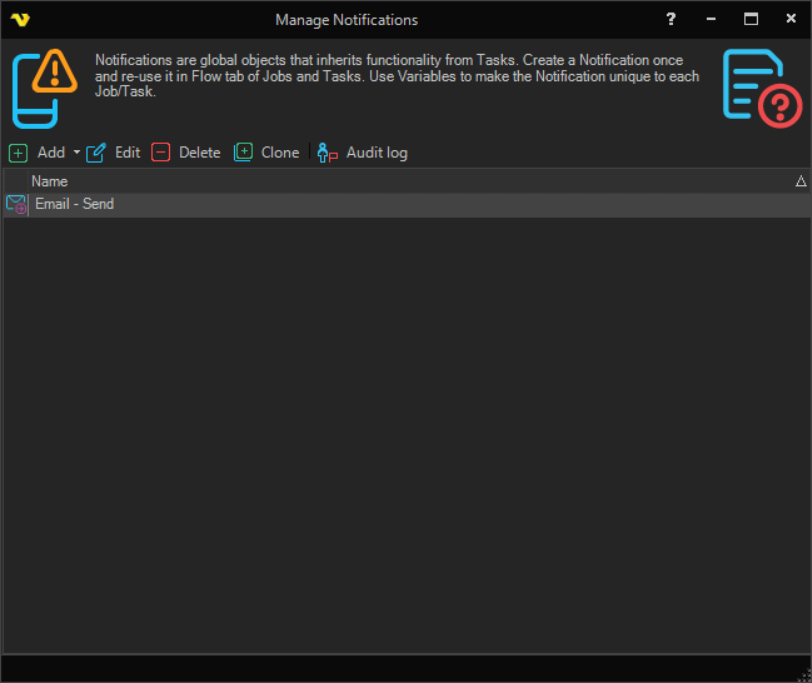The height and width of the screenshot is (683, 812).
Task: Click the resize grip at window corner
Action: pos(802,673)
